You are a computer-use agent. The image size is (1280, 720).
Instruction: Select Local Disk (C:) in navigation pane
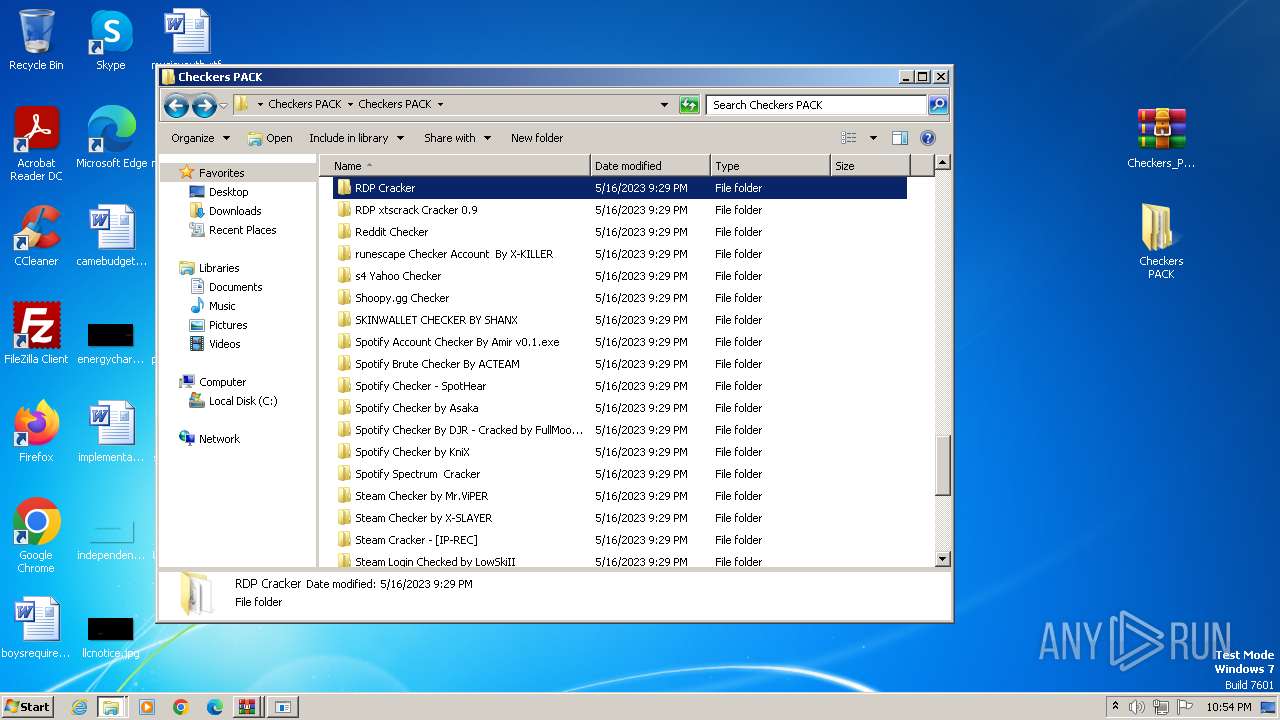(x=243, y=401)
